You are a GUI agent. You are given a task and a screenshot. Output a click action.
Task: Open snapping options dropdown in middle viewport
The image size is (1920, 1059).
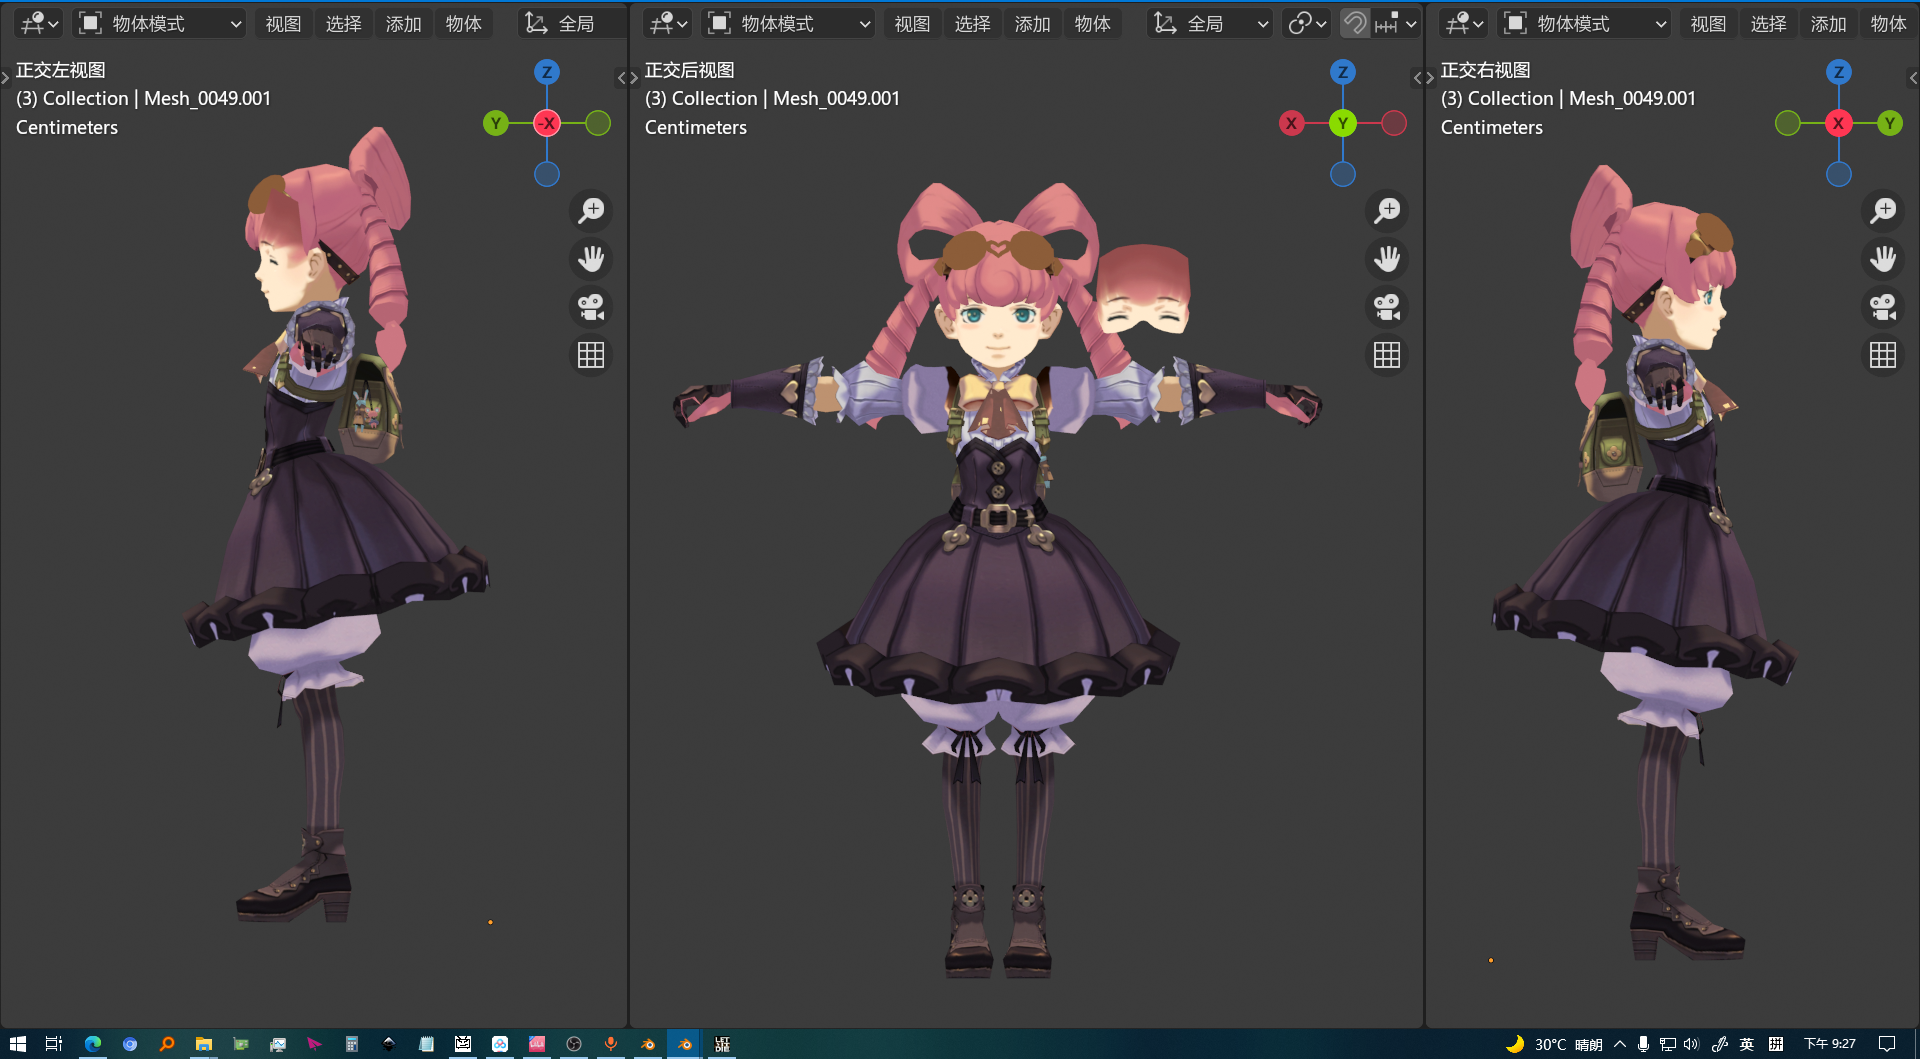[x=1396, y=23]
